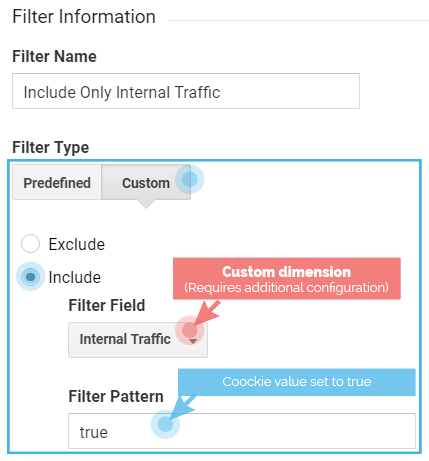The height and width of the screenshot is (461, 429).
Task: Click the Filter Pattern label
Action: (x=116, y=396)
